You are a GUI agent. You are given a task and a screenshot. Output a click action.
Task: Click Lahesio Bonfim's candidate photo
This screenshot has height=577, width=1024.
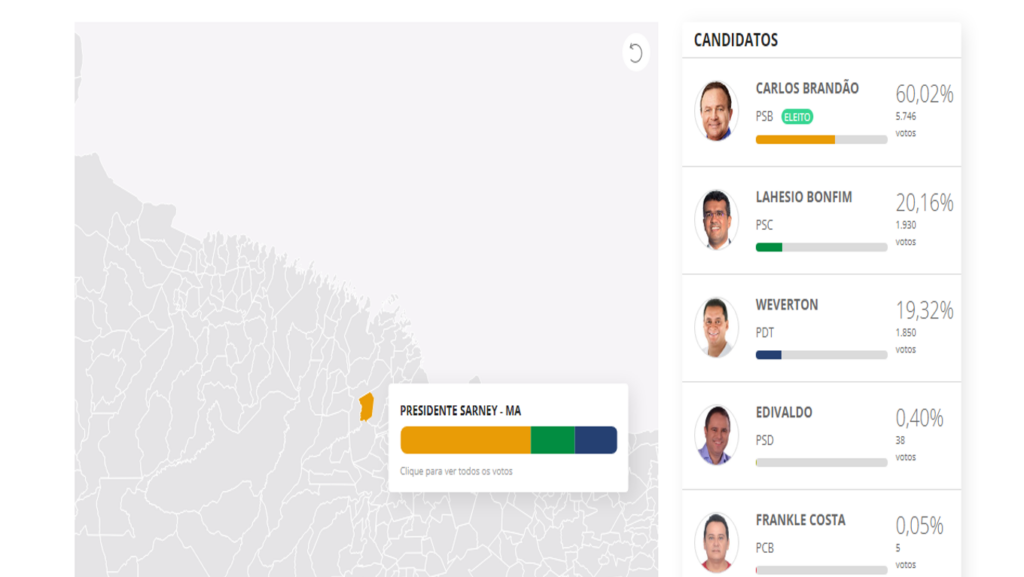coord(716,219)
